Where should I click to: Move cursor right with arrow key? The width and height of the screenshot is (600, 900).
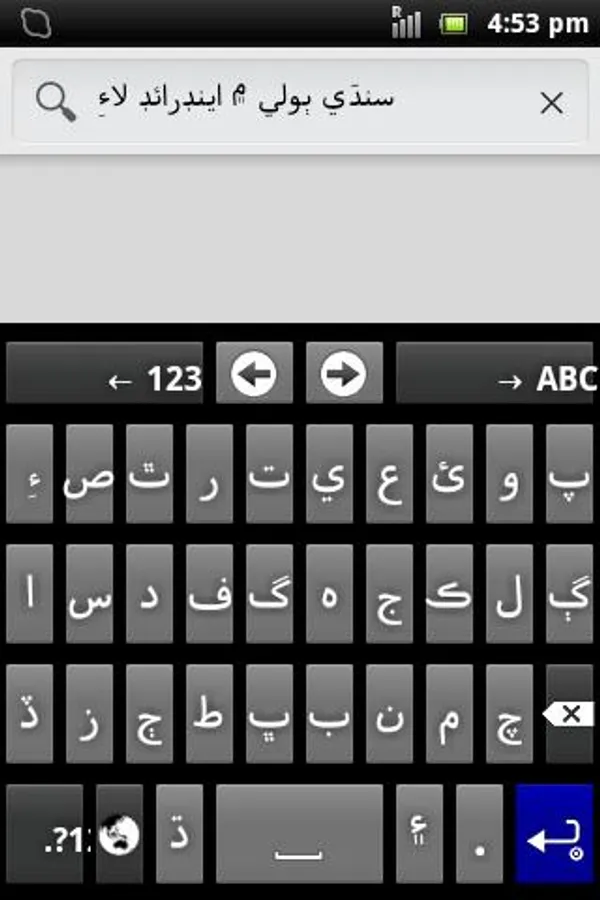[344, 374]
